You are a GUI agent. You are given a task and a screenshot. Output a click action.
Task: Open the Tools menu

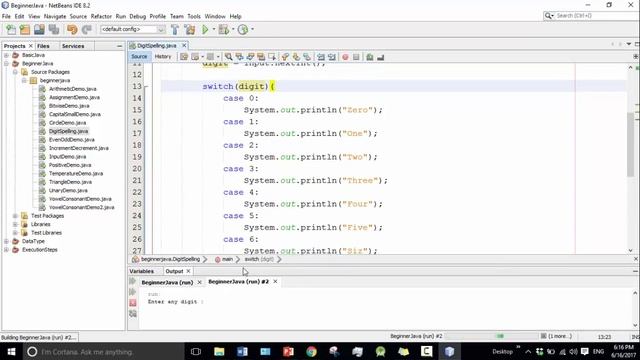[x=194, y=16]
